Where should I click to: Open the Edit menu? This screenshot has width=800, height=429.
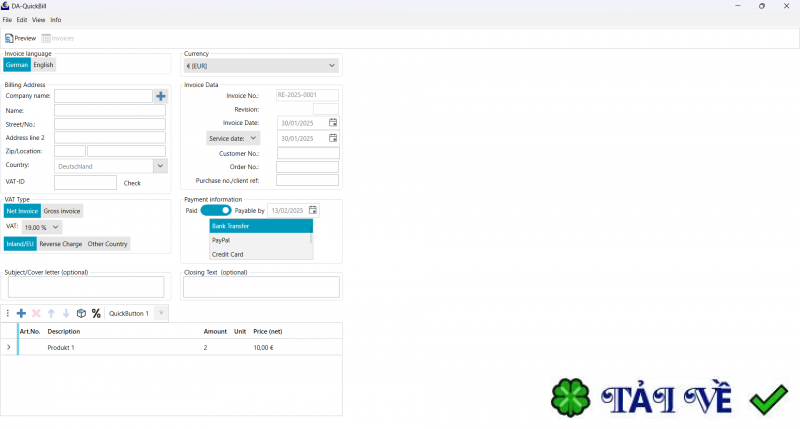pyautogui.click(x=22, y=20)
